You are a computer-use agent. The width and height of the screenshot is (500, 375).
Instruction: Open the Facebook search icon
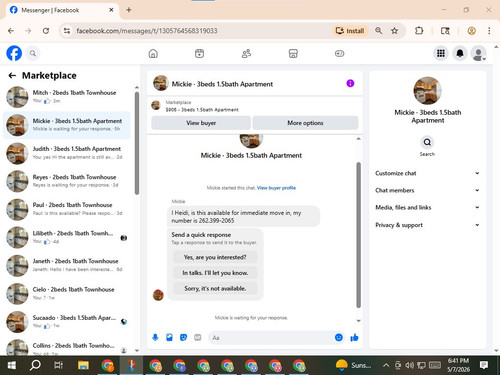(x=33, y=53)
